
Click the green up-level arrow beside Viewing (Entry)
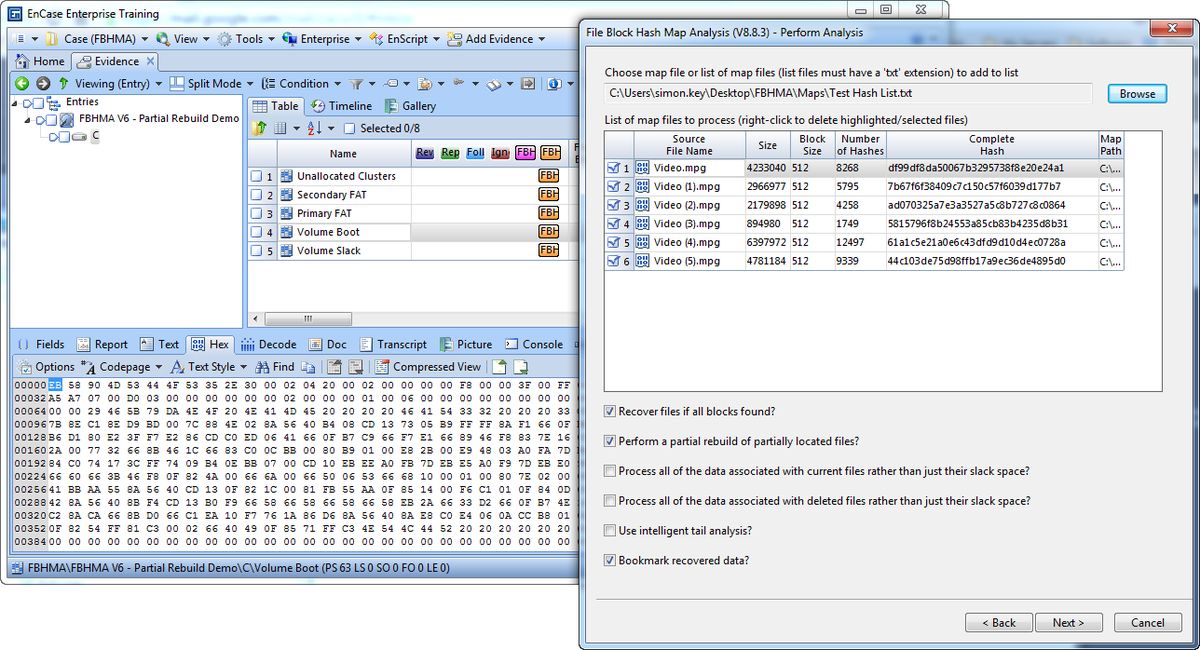point(64,83)
